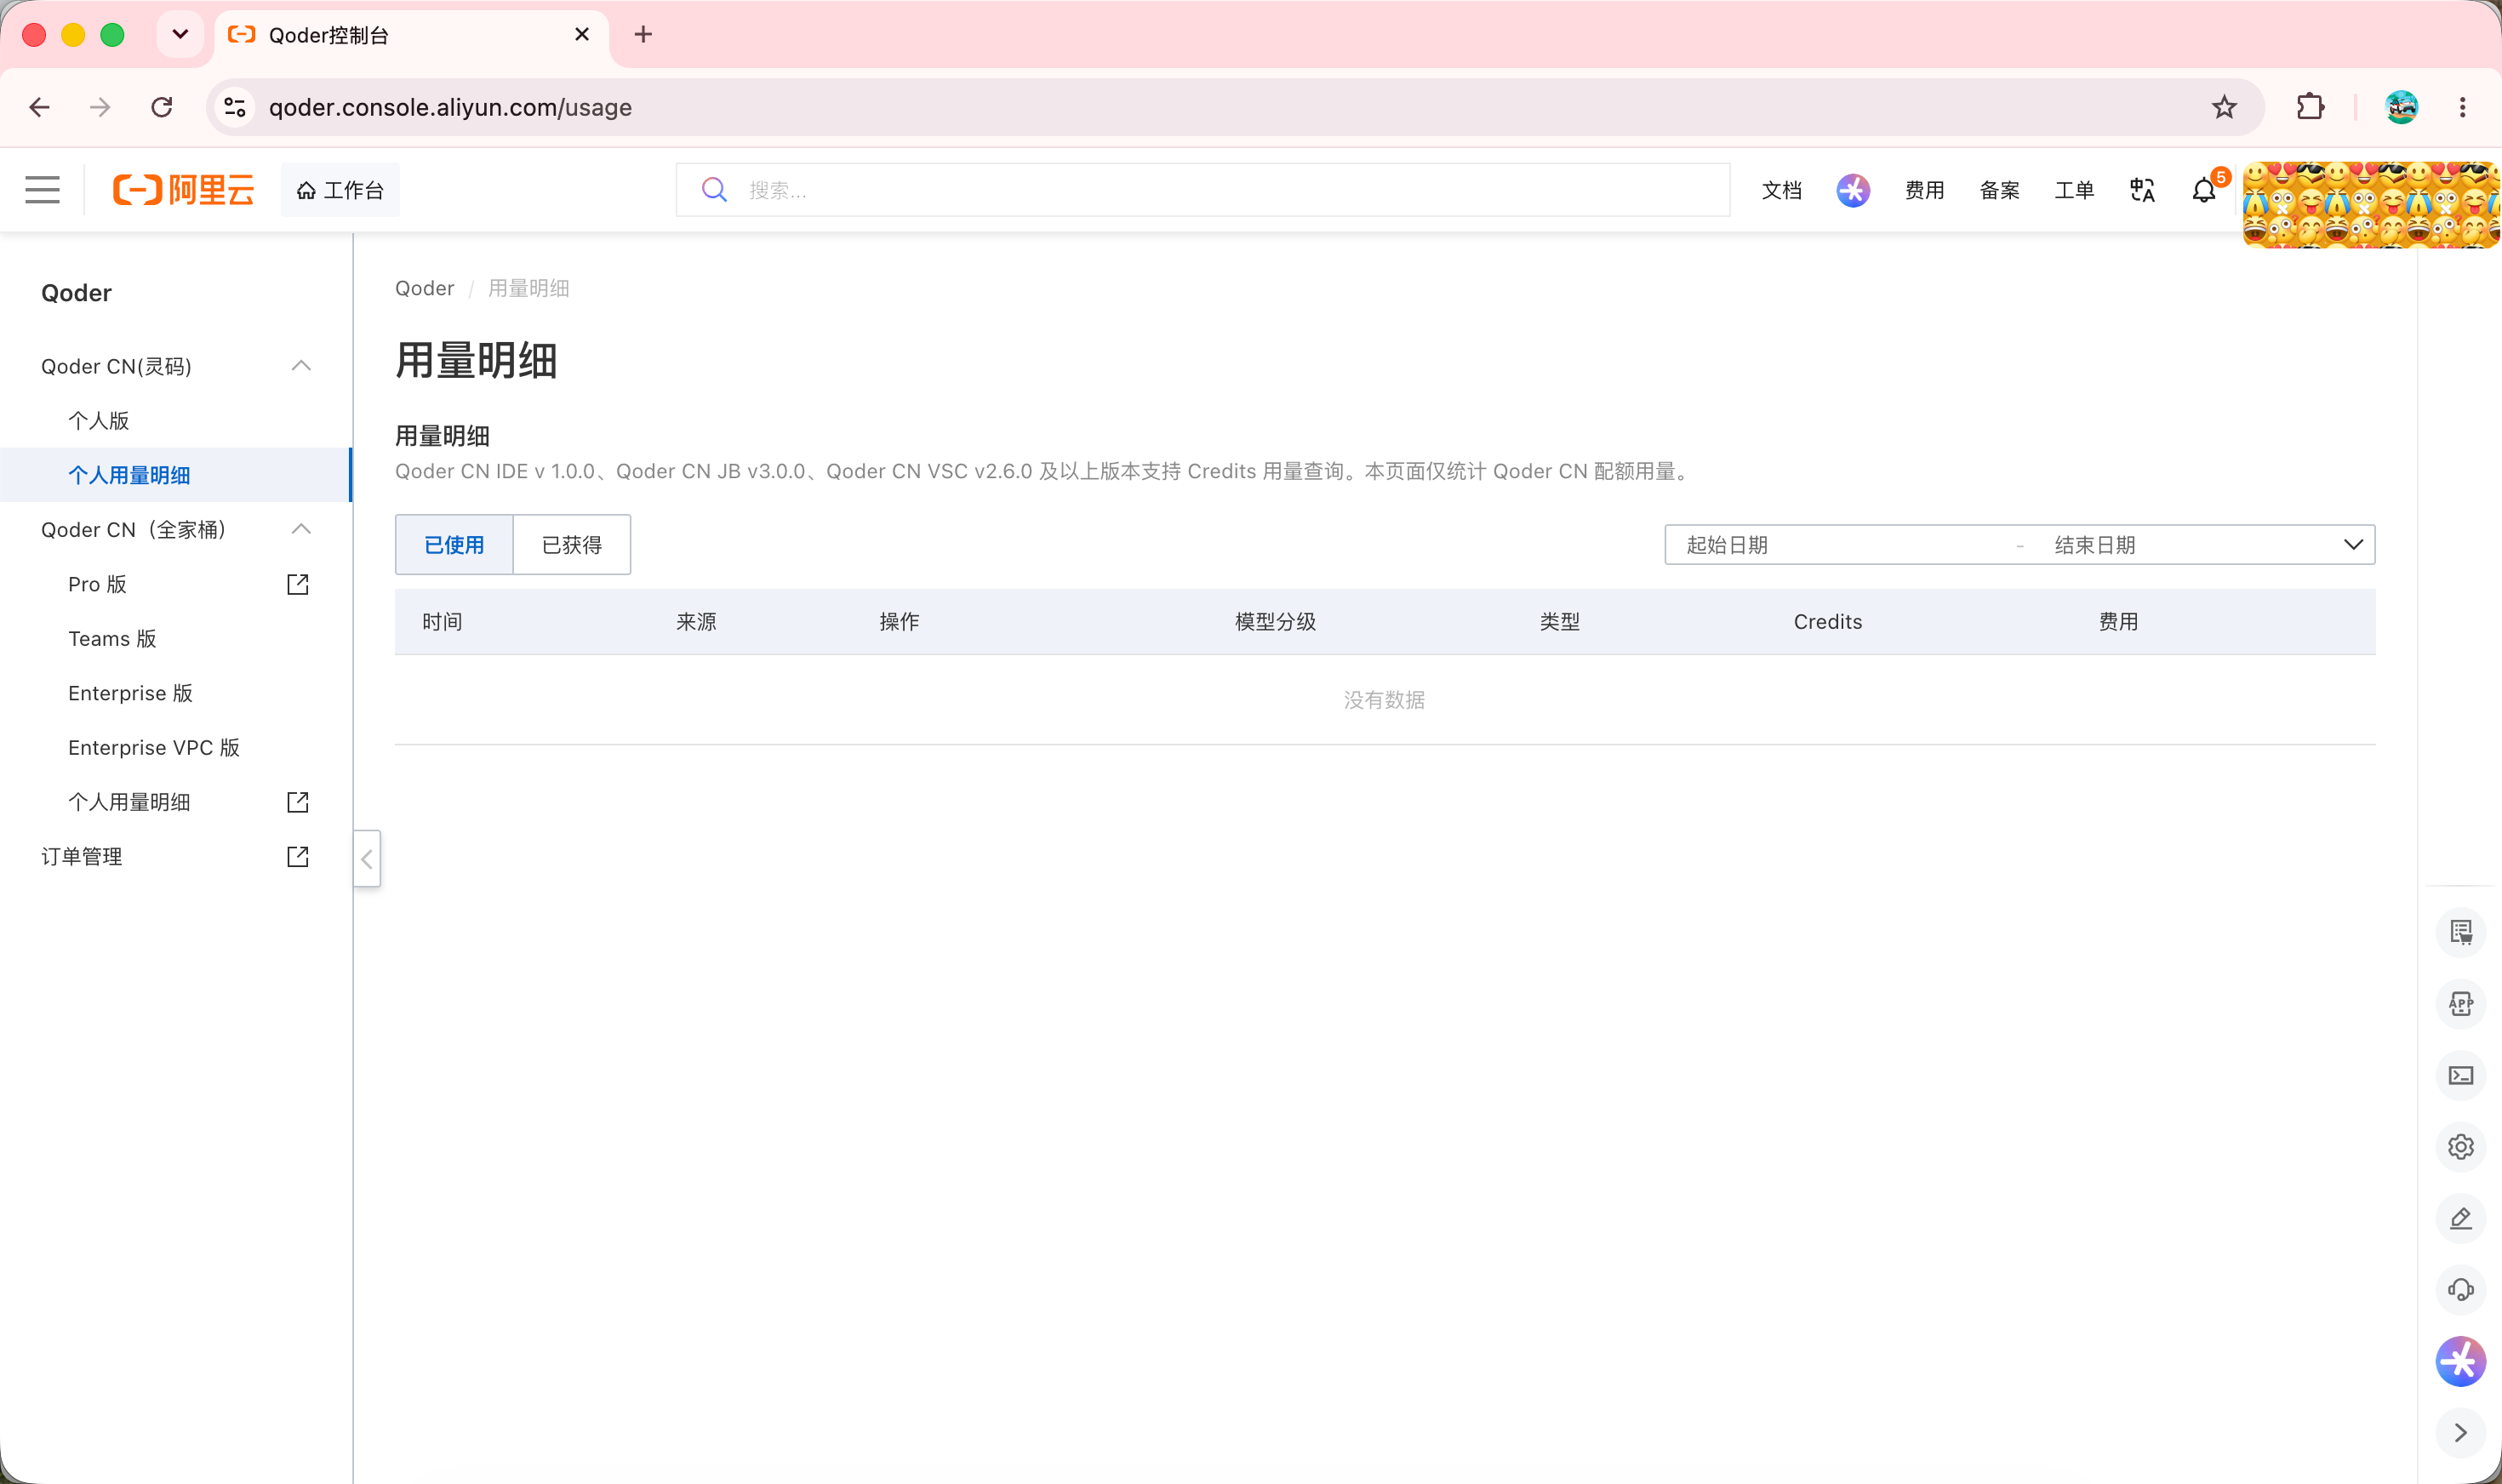Open the Chrome three-dot menu

(2462, 107)
